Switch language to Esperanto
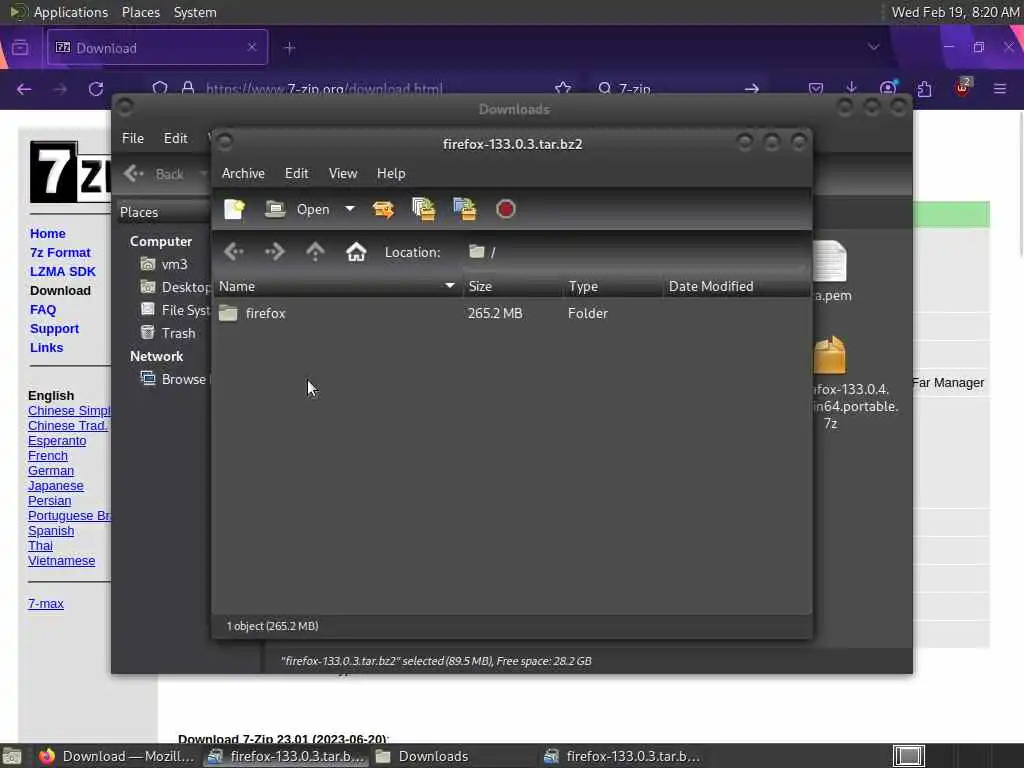Viewport: 1024px width, 768px height. coord(57,441)
